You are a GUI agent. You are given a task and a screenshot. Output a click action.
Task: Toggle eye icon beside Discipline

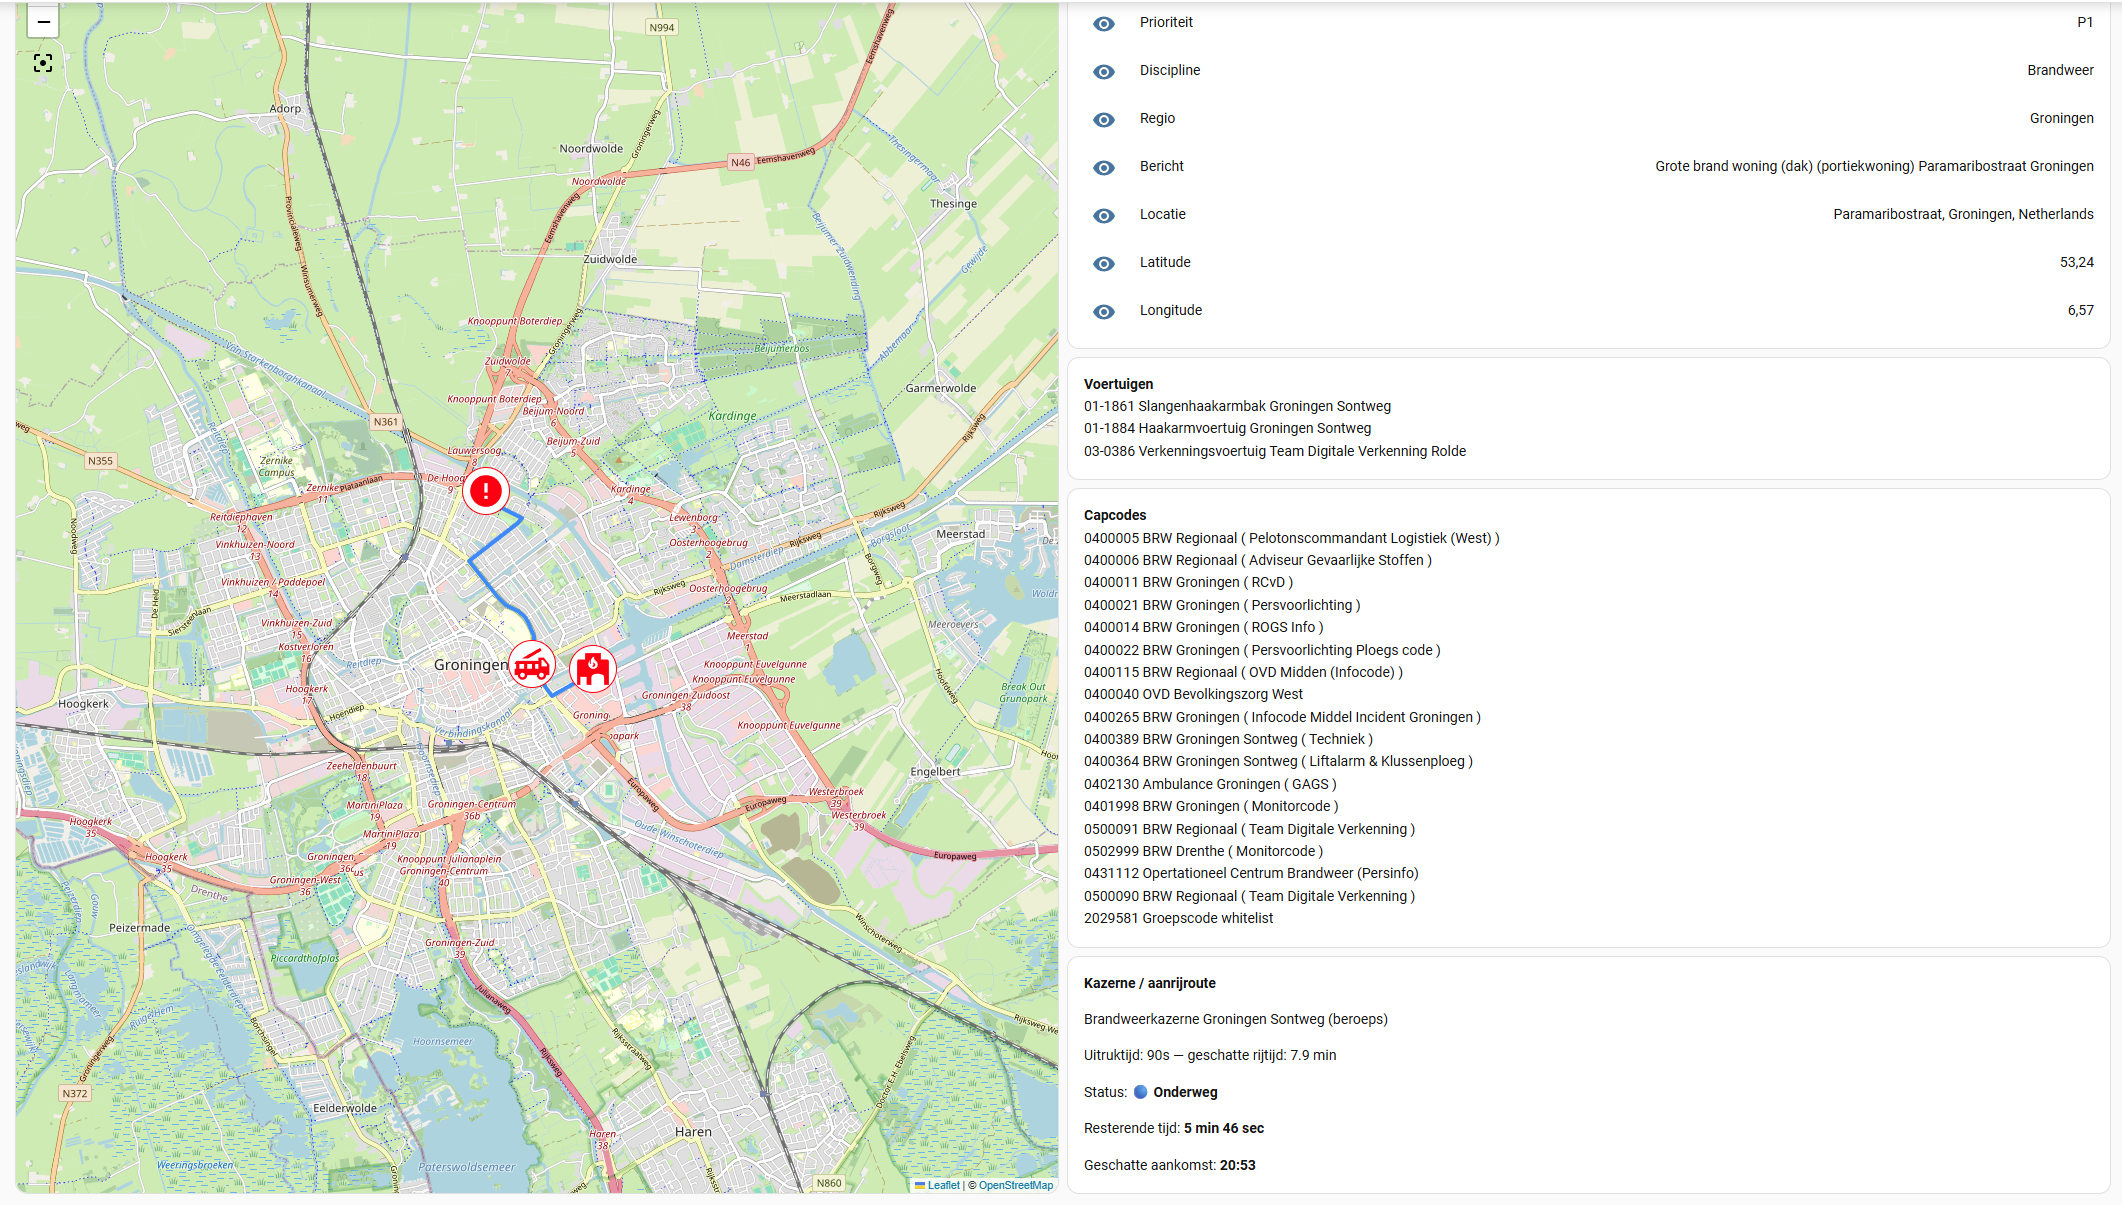tap(1104, 71)
